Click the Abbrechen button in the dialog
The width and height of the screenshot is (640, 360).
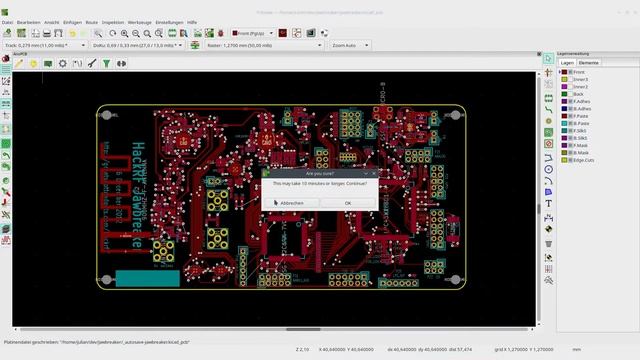(x=291, y=203)
